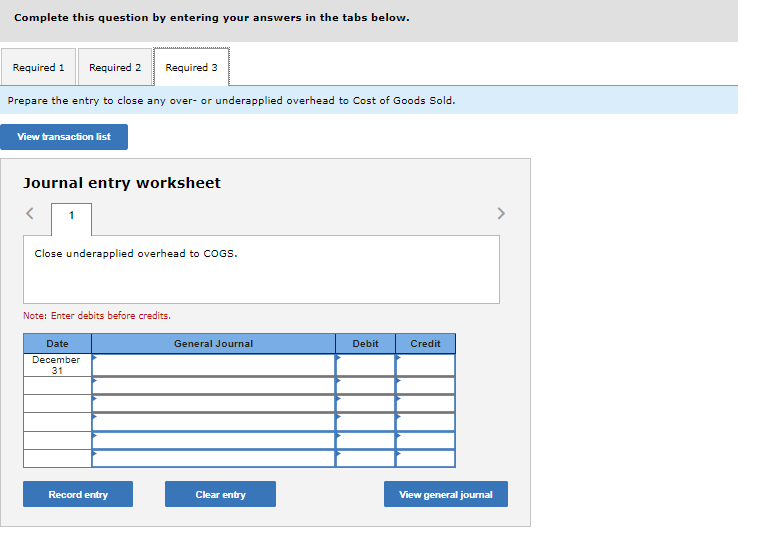
Task: Click the 'Complete this question' banner text
Action: (212, 18)
